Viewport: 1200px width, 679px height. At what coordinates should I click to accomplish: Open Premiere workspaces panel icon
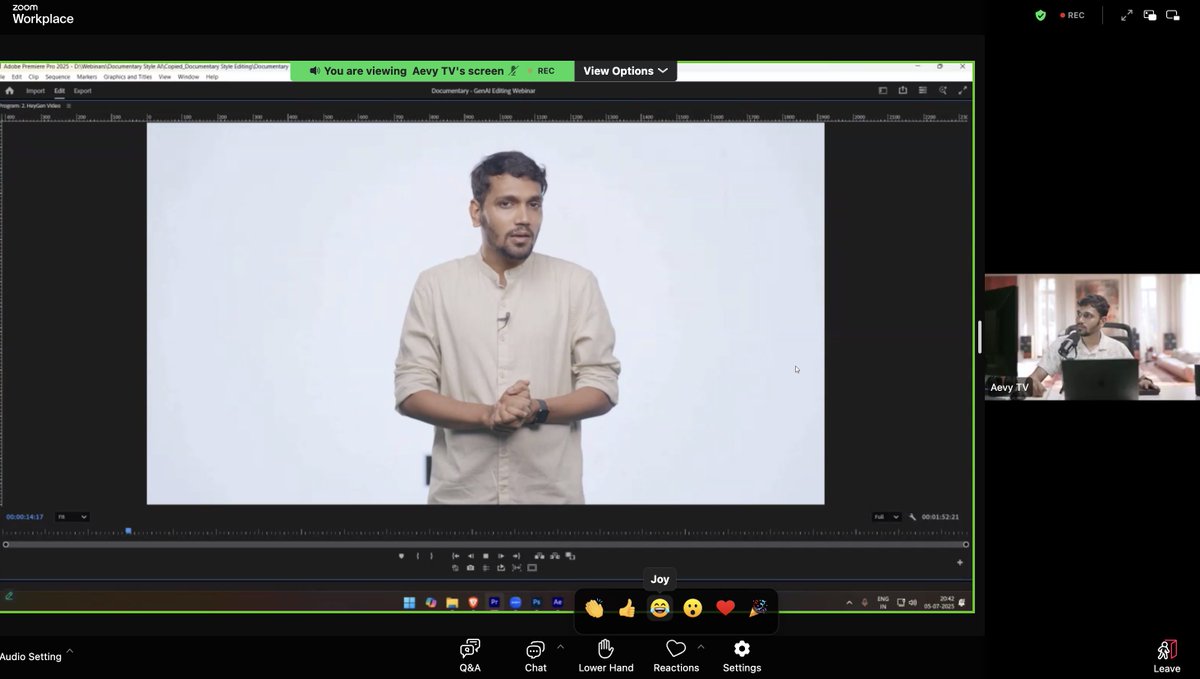[x=883, y=90]
